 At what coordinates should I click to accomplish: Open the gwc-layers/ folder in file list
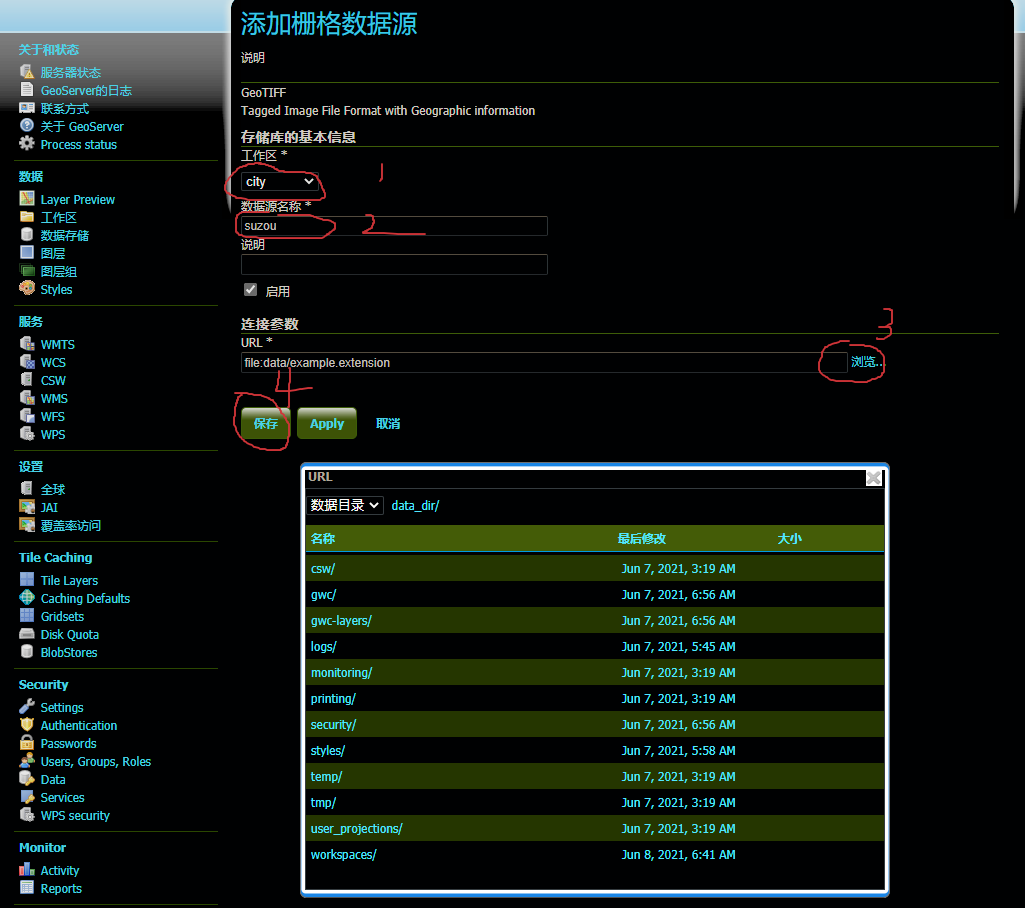point(341,620)
